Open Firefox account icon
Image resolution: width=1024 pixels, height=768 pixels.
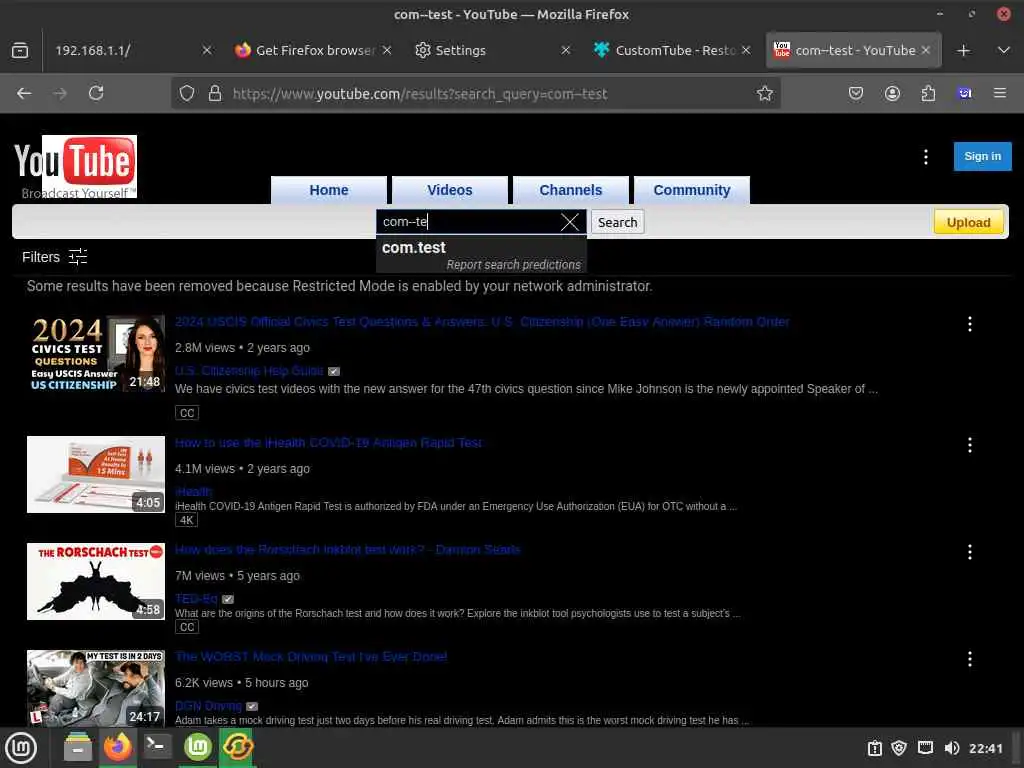(892, 93)
